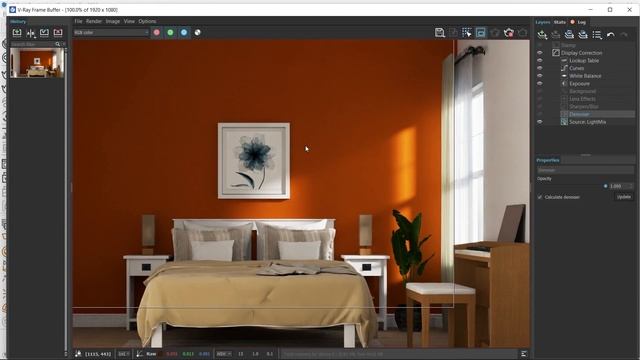640x360 pixels.
Task: Create new layer icon in Layers panel
Action: [542, 35]
